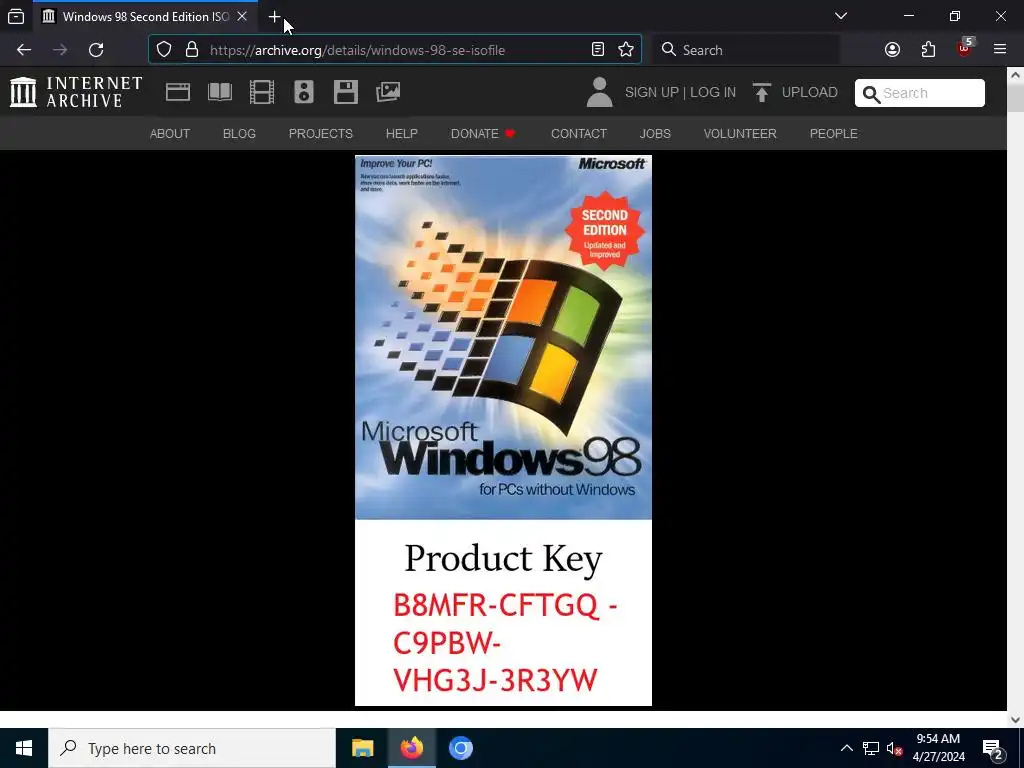
Task: Open uBlock Origin extension icon
Action: 965,48
